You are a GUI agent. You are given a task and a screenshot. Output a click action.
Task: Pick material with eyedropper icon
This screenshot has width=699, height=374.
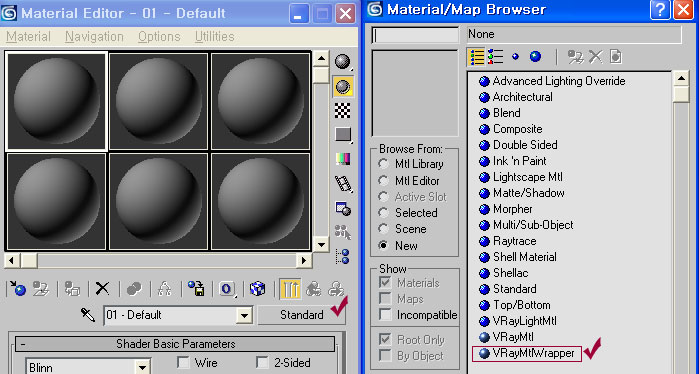(88, 315)
